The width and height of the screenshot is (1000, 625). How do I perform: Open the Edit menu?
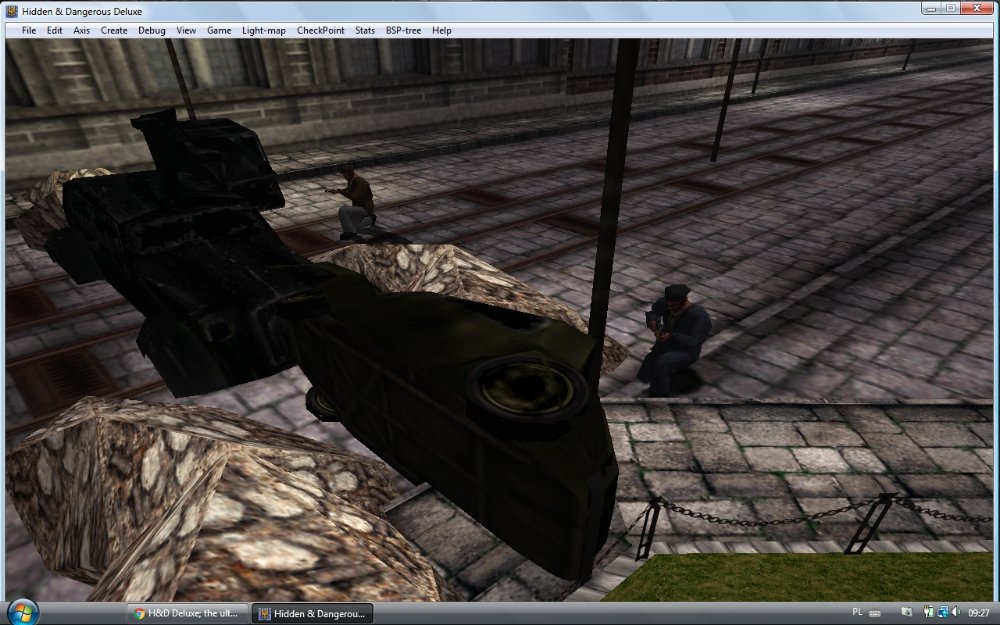[x=54, y=30]
